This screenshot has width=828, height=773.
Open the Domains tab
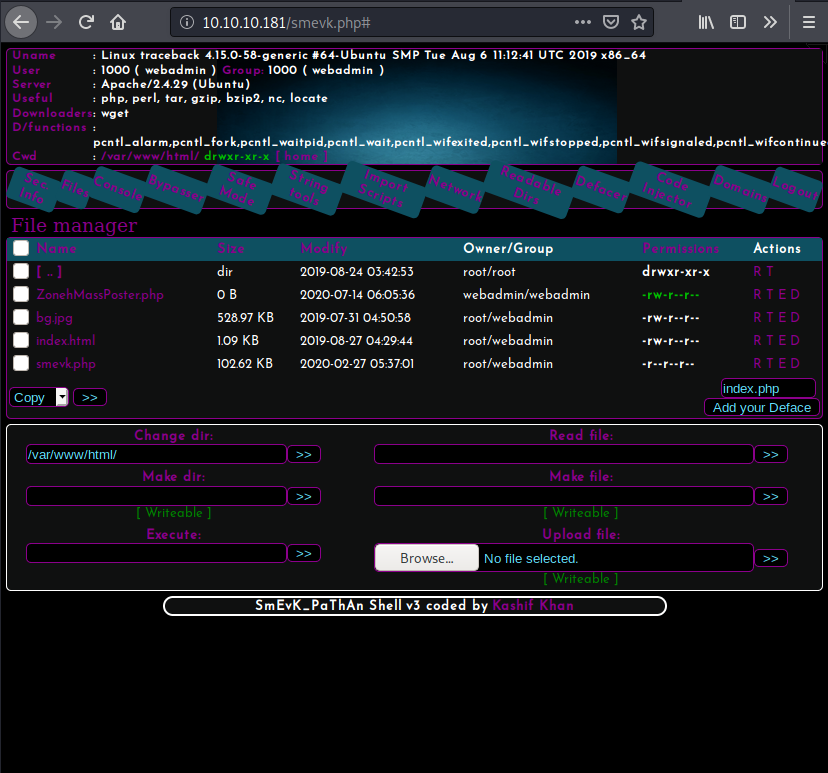point(740,186)
